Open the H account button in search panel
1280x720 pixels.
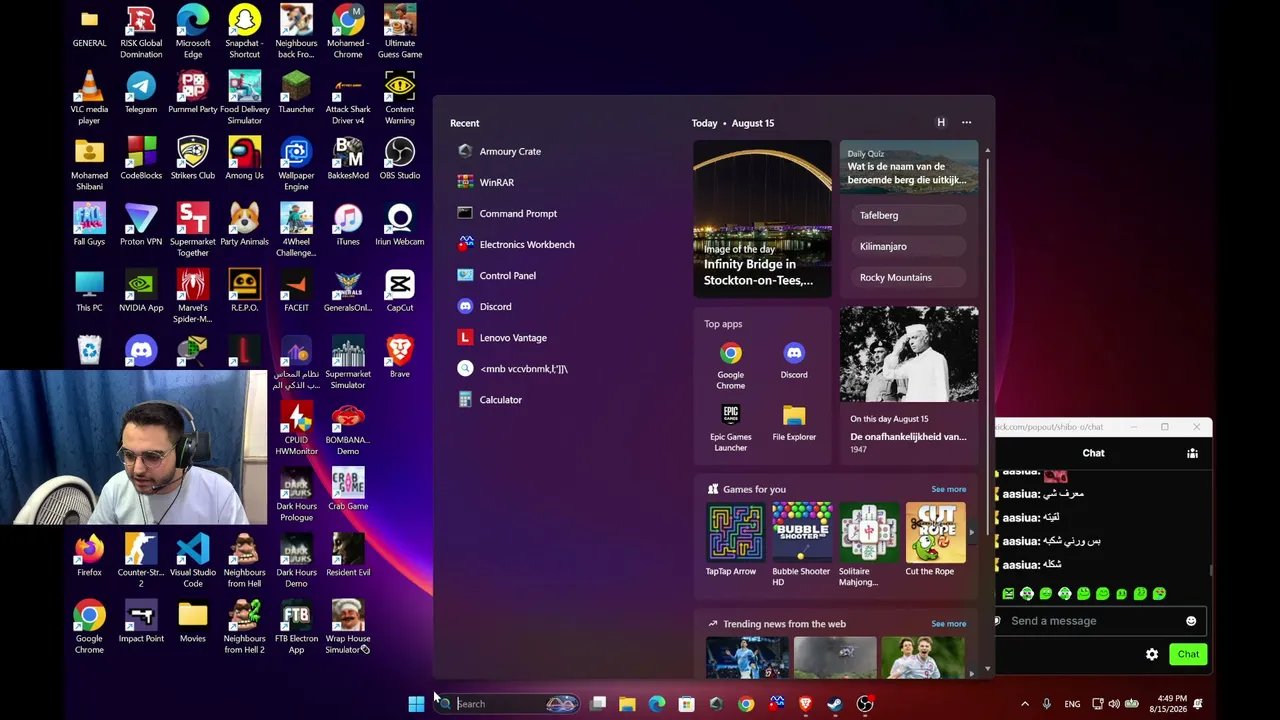pos(941,122)
